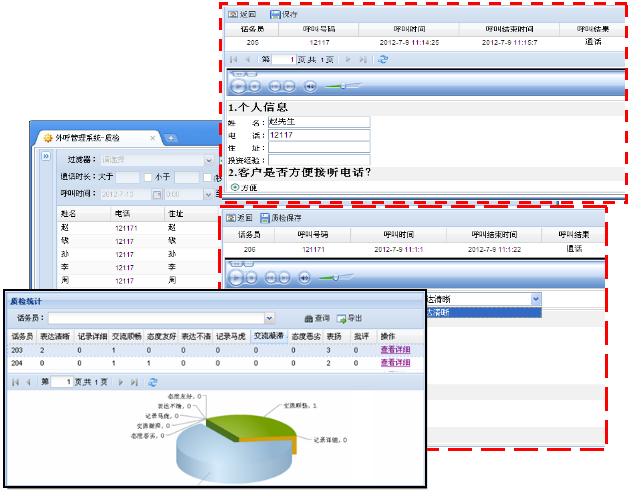Open 查看详细 link for agent 203
Screen dimensions: 630x492
(x=395, y=350)
